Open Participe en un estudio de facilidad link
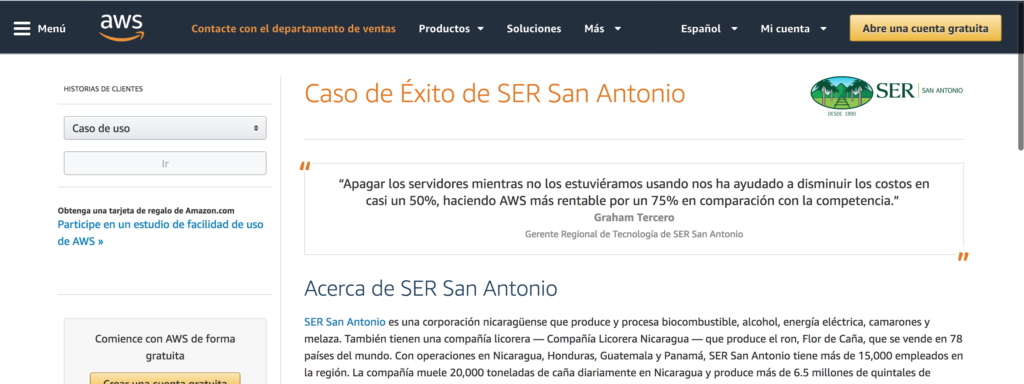The height and width of the screenshot is (384, 1024). pos(161,232)
